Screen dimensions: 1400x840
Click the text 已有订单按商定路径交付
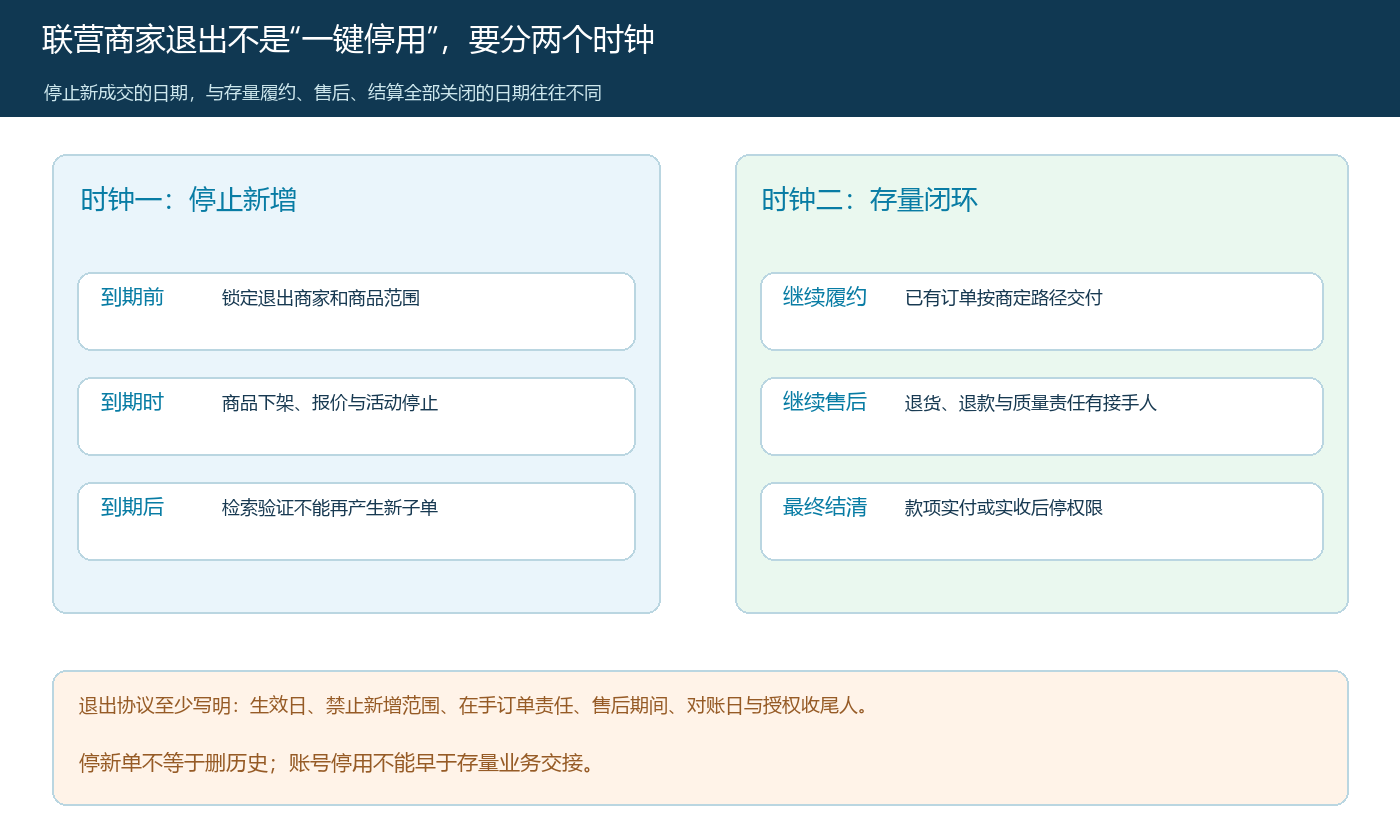[x=1004, y=298]
